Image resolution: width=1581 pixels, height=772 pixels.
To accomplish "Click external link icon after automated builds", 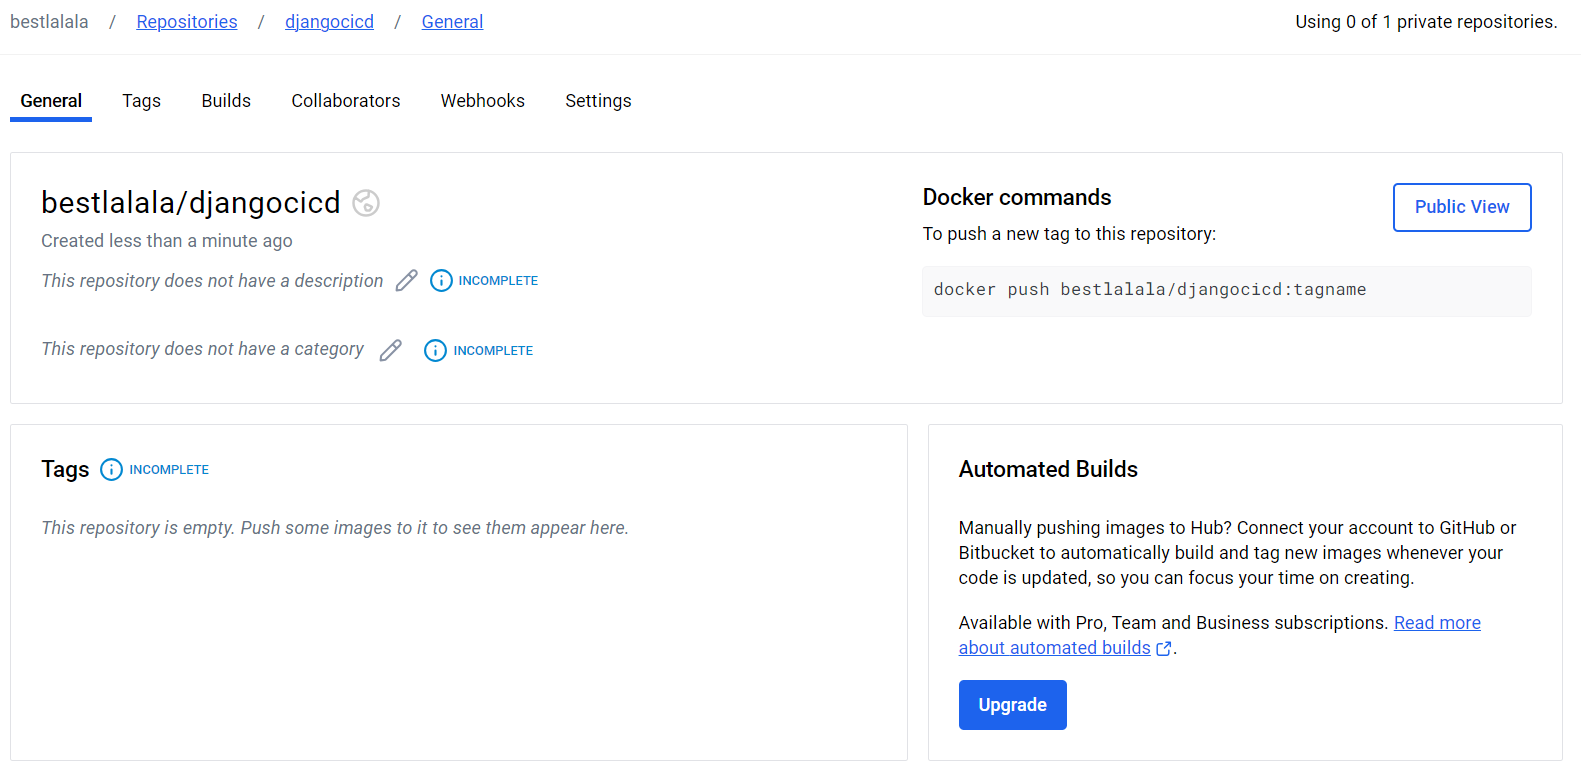I will coord(1164,649).
